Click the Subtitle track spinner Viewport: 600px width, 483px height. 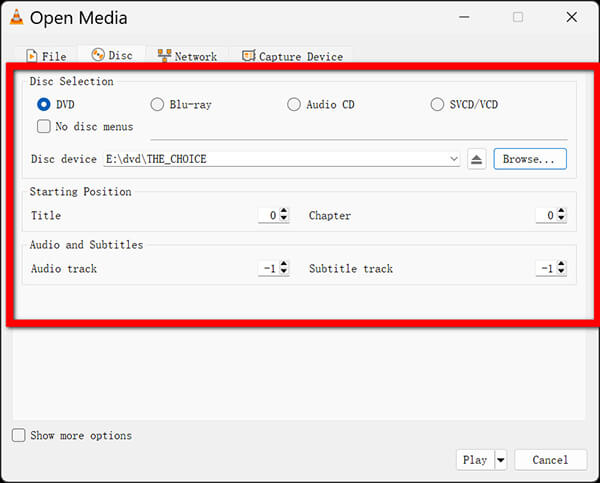pyautogui.click(x=550, y=268)
